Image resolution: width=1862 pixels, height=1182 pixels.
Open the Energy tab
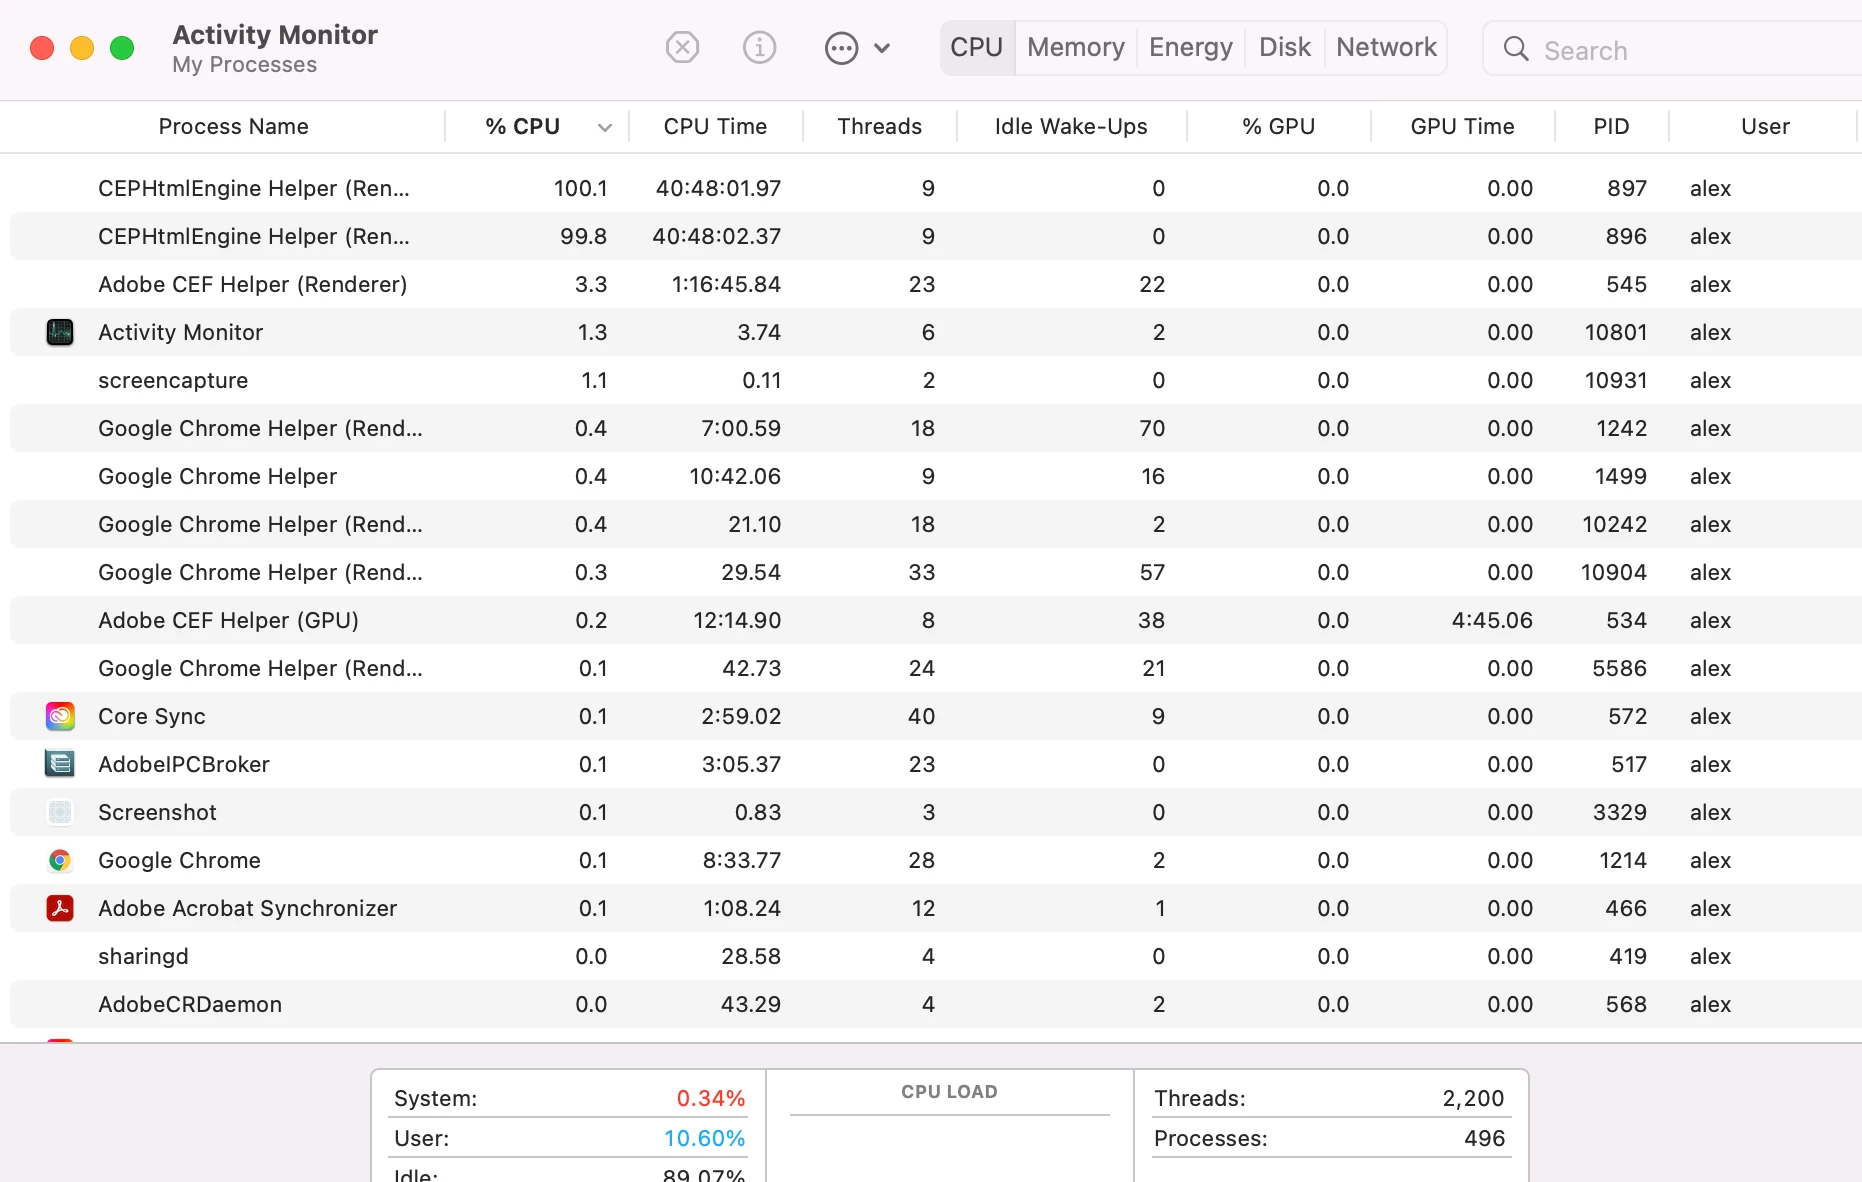(x=1191, y=48)
